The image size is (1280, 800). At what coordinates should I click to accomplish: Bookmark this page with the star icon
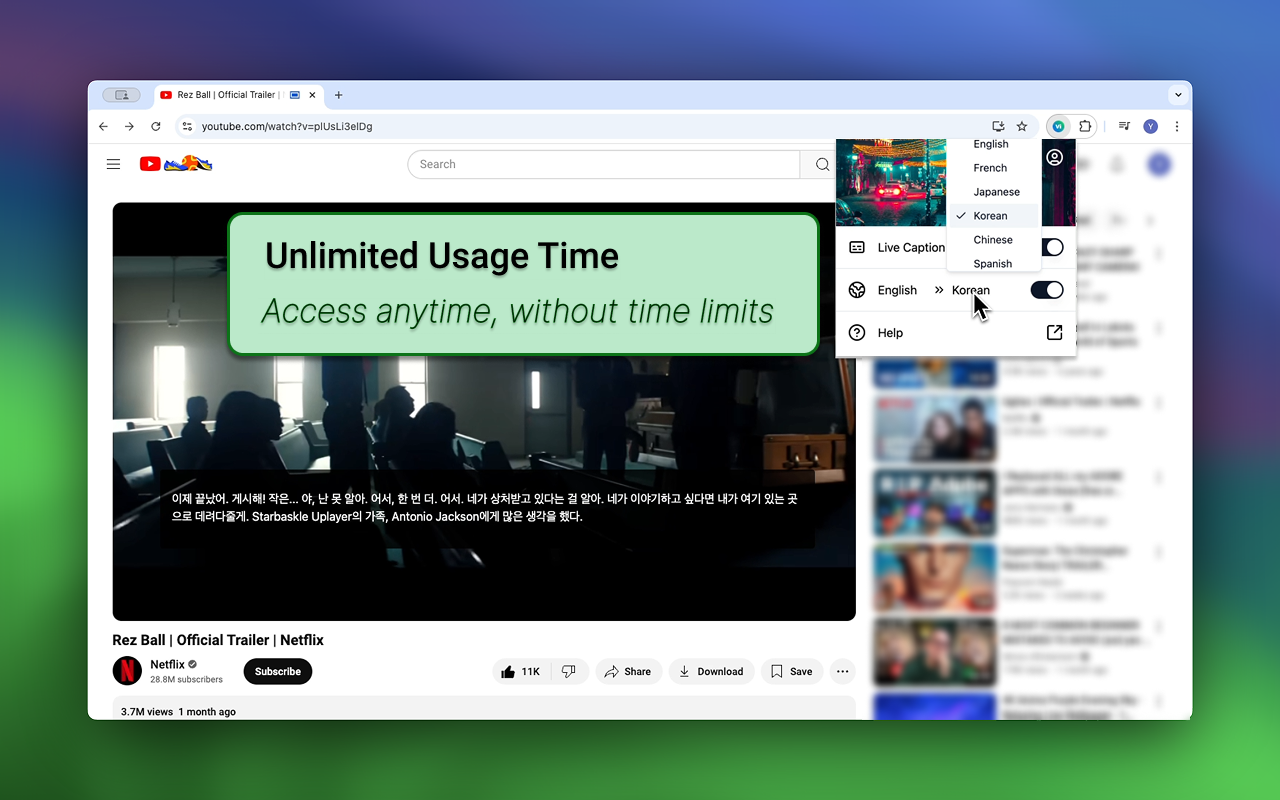[1022, 127]
